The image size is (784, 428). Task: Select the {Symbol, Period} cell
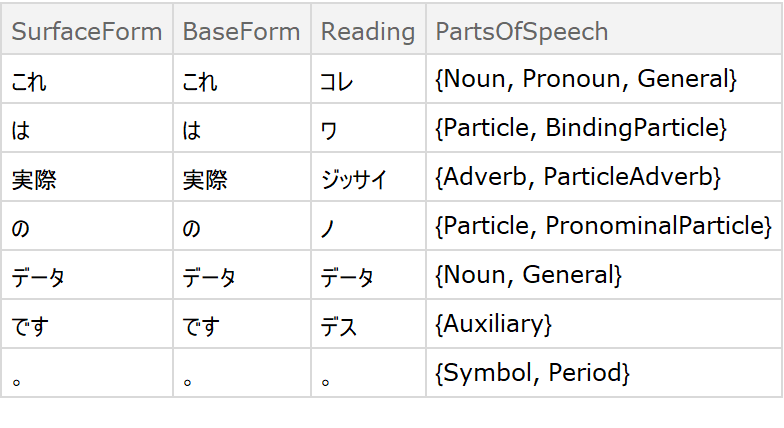(x=532, y=374)
